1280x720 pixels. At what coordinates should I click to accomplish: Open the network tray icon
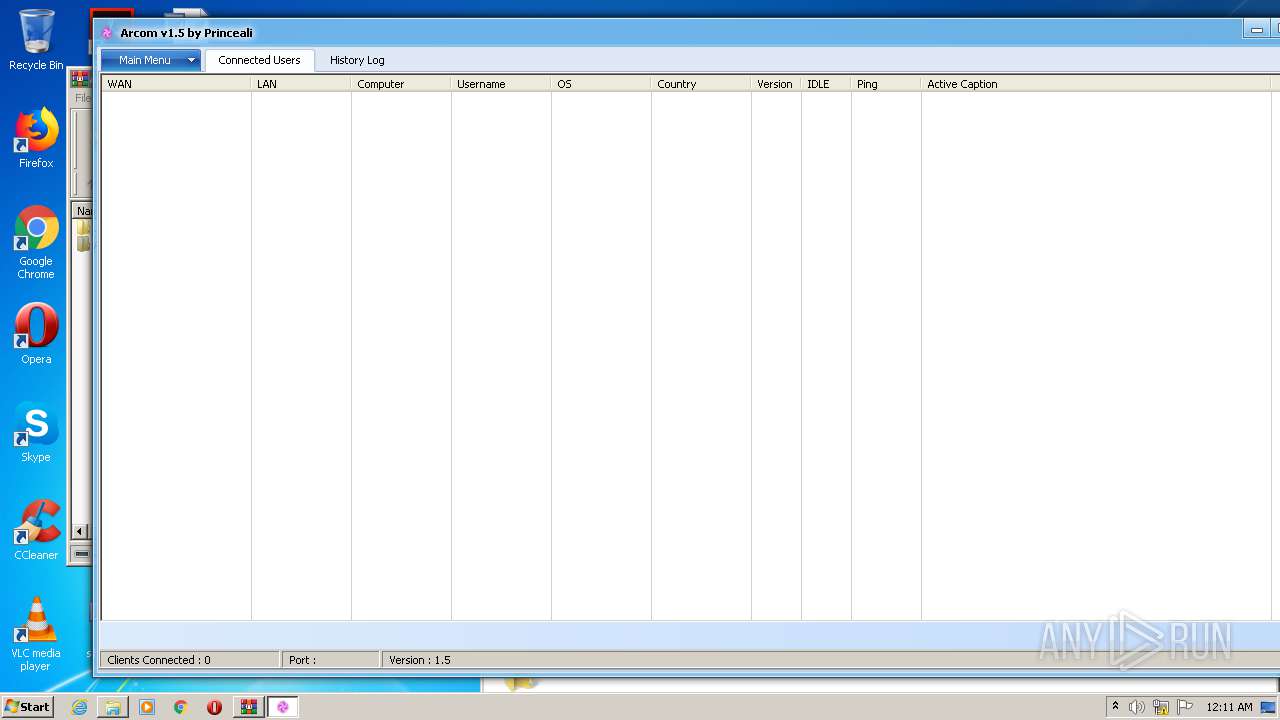tap(1161, 707)
